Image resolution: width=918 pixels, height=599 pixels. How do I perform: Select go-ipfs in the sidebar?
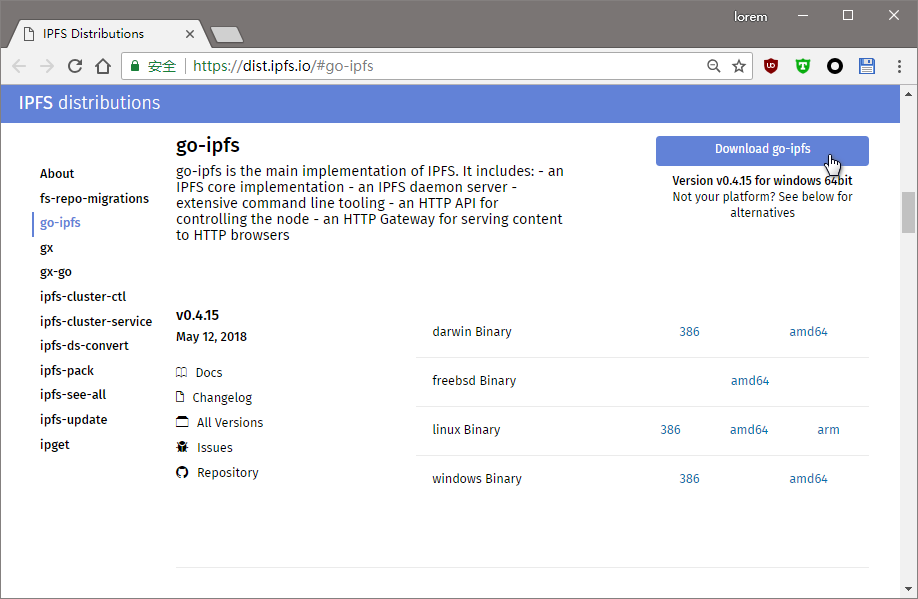(60, 223)
